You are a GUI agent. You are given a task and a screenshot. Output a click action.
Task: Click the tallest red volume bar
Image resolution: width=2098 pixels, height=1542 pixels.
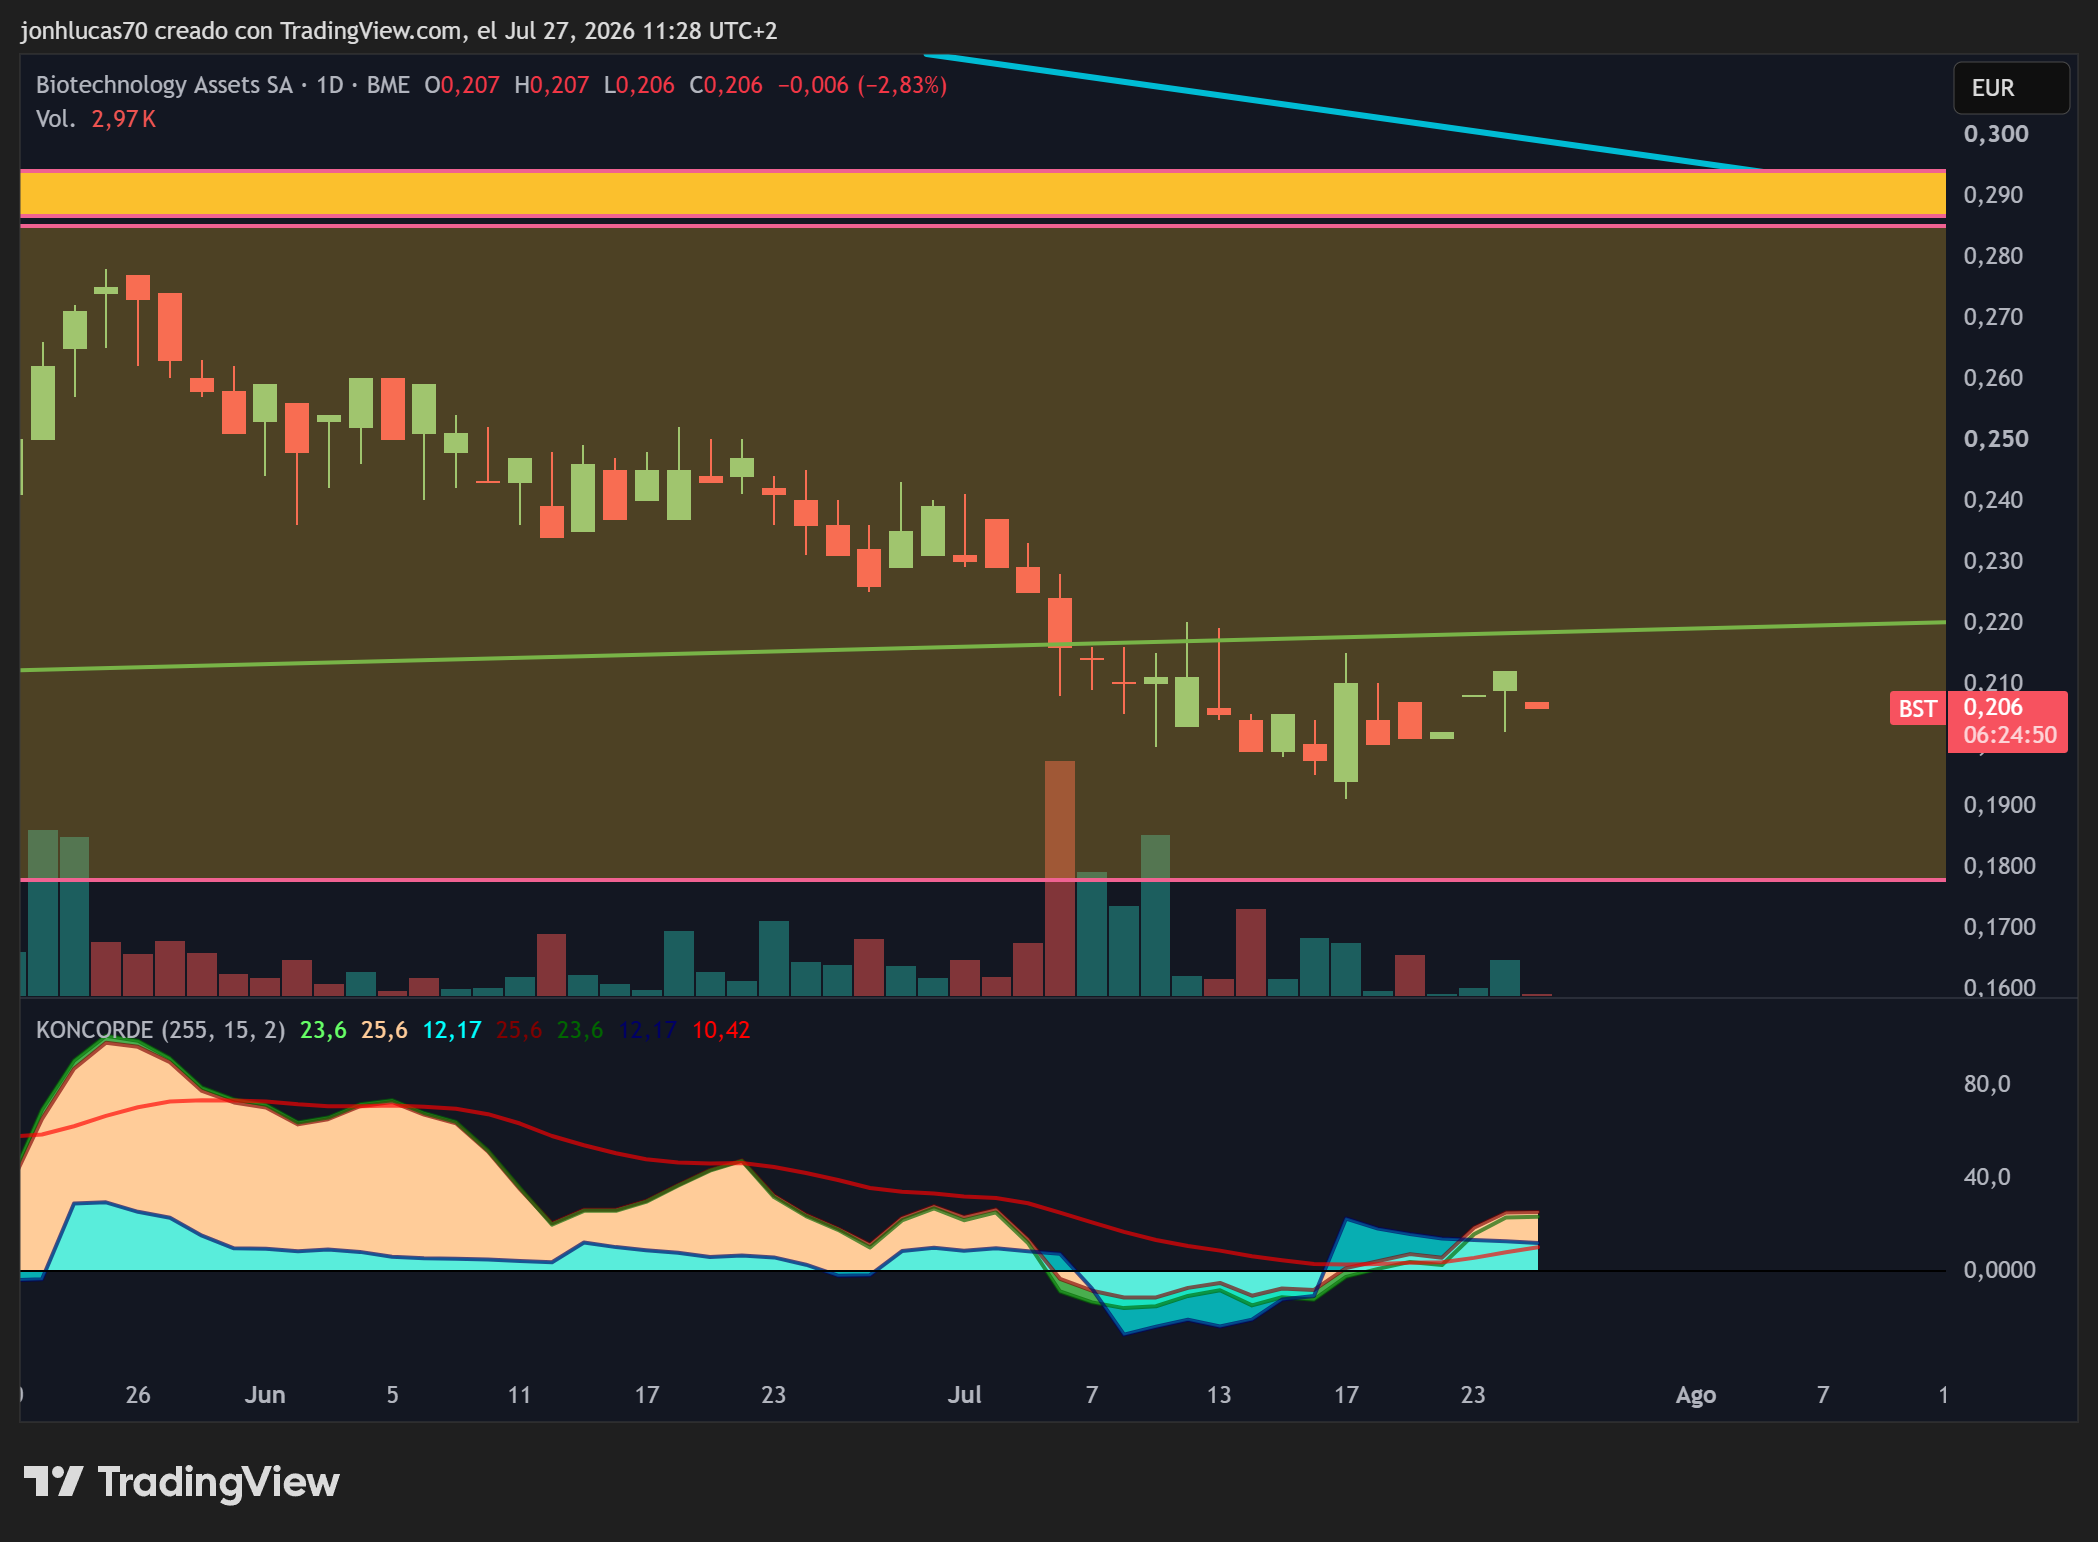pos(1060,878)
